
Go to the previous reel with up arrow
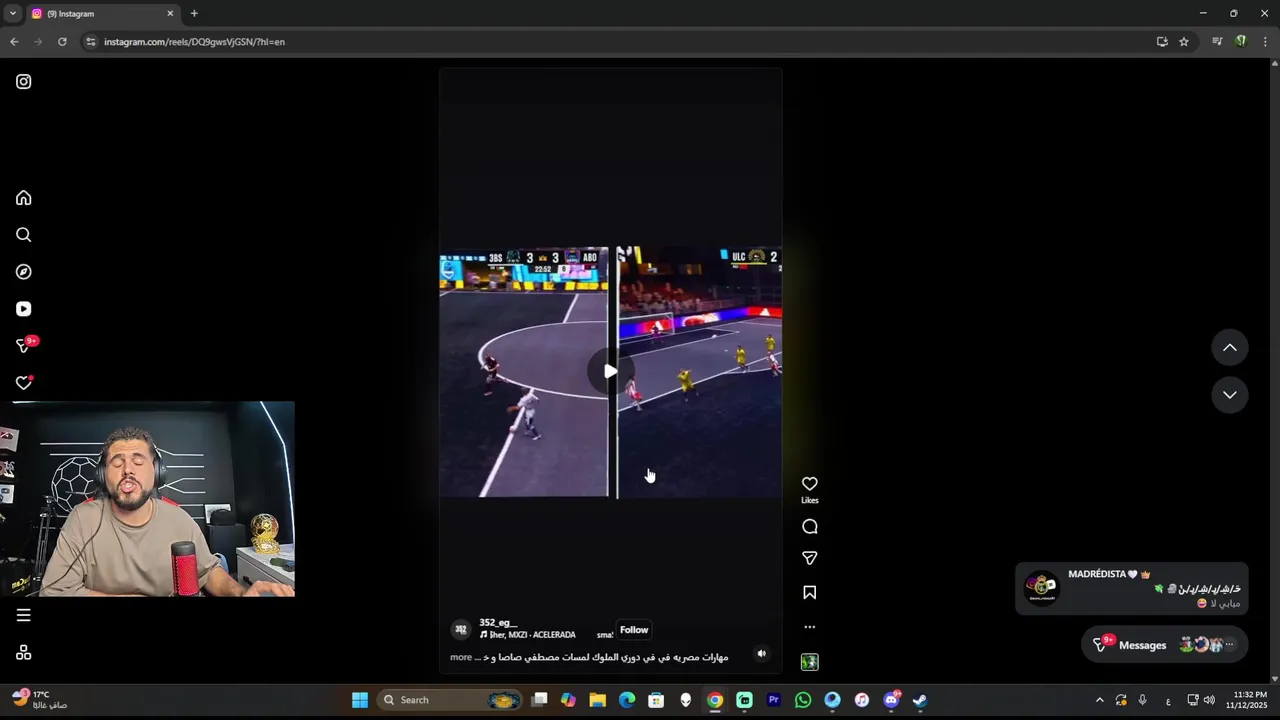click(1230, 348)
